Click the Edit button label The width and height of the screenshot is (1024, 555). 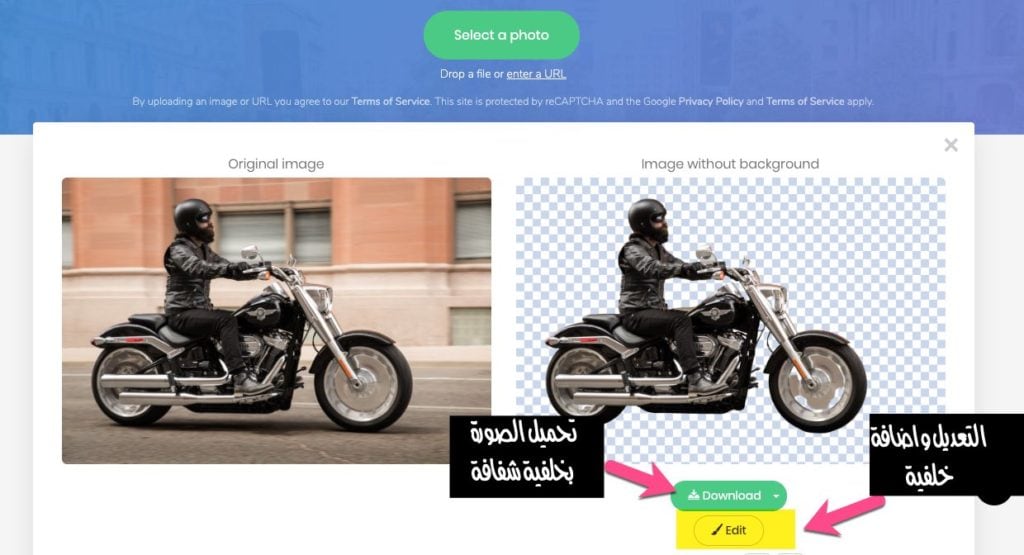tap(735, 530)
